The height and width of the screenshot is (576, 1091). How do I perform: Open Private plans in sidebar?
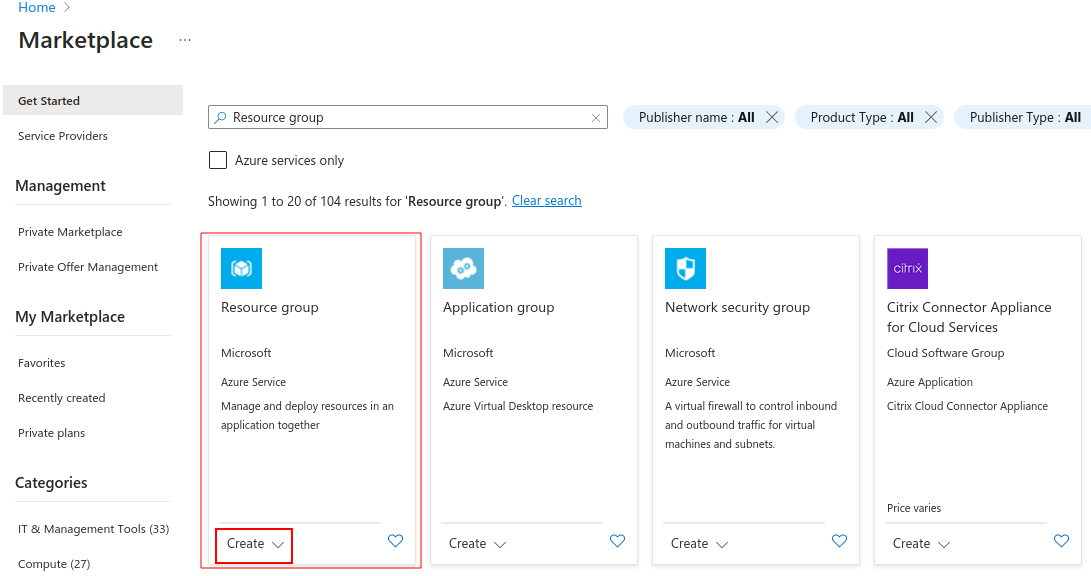(x=51, y=433)
